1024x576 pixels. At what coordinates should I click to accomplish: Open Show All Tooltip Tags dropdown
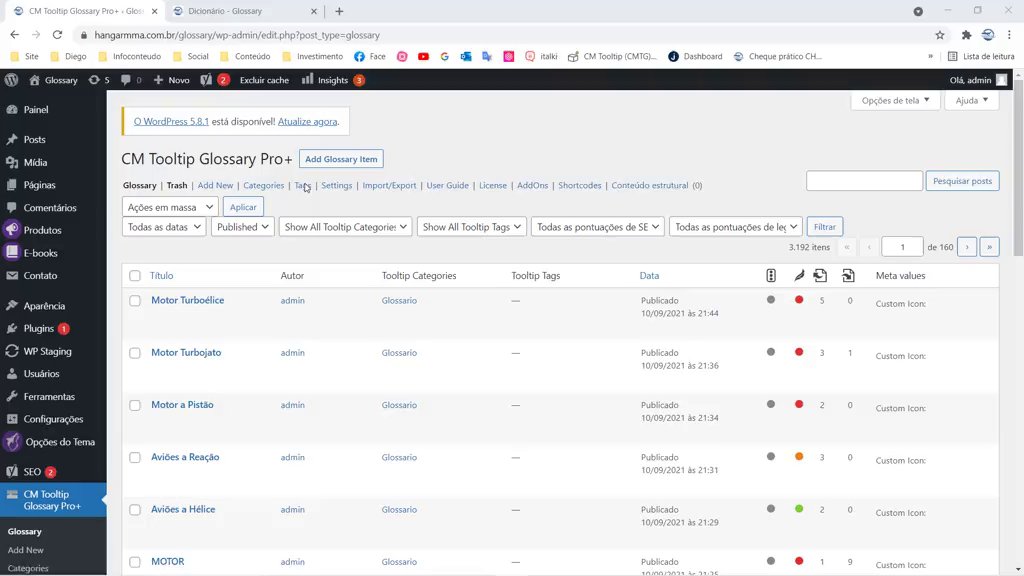(x=472, y=227)
